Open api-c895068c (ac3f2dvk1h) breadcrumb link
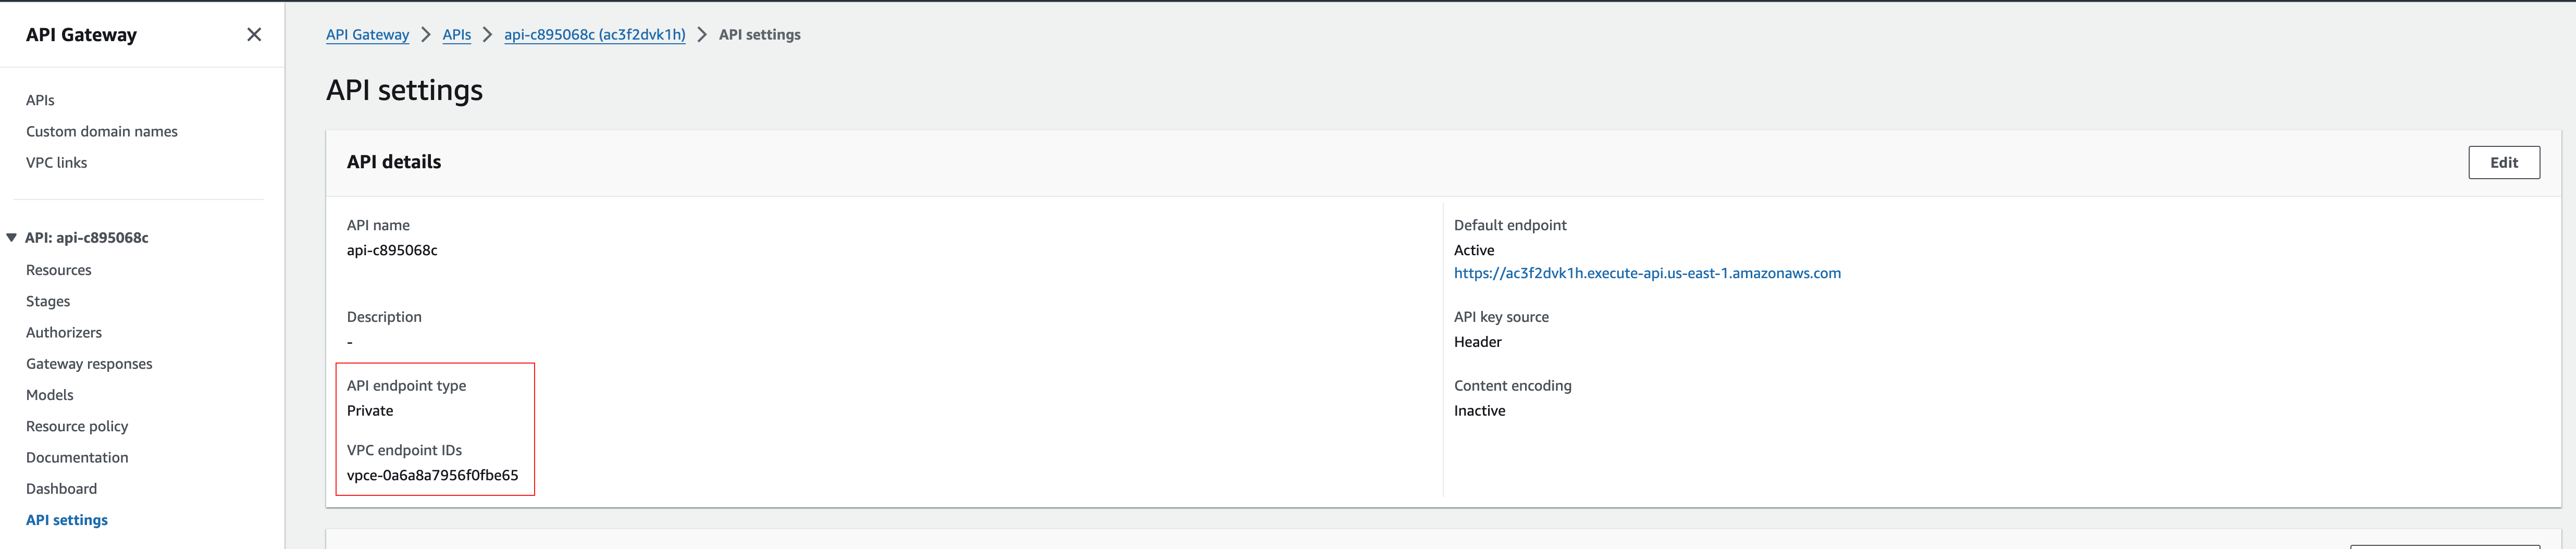This screenshot has height=549, width=2576. [594, 34]
